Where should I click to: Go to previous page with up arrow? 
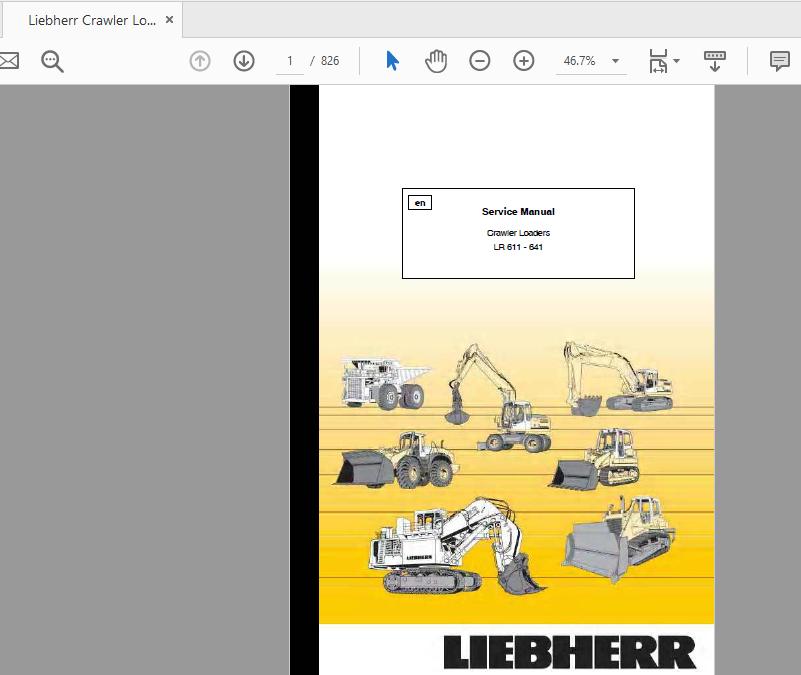point(200,61)
